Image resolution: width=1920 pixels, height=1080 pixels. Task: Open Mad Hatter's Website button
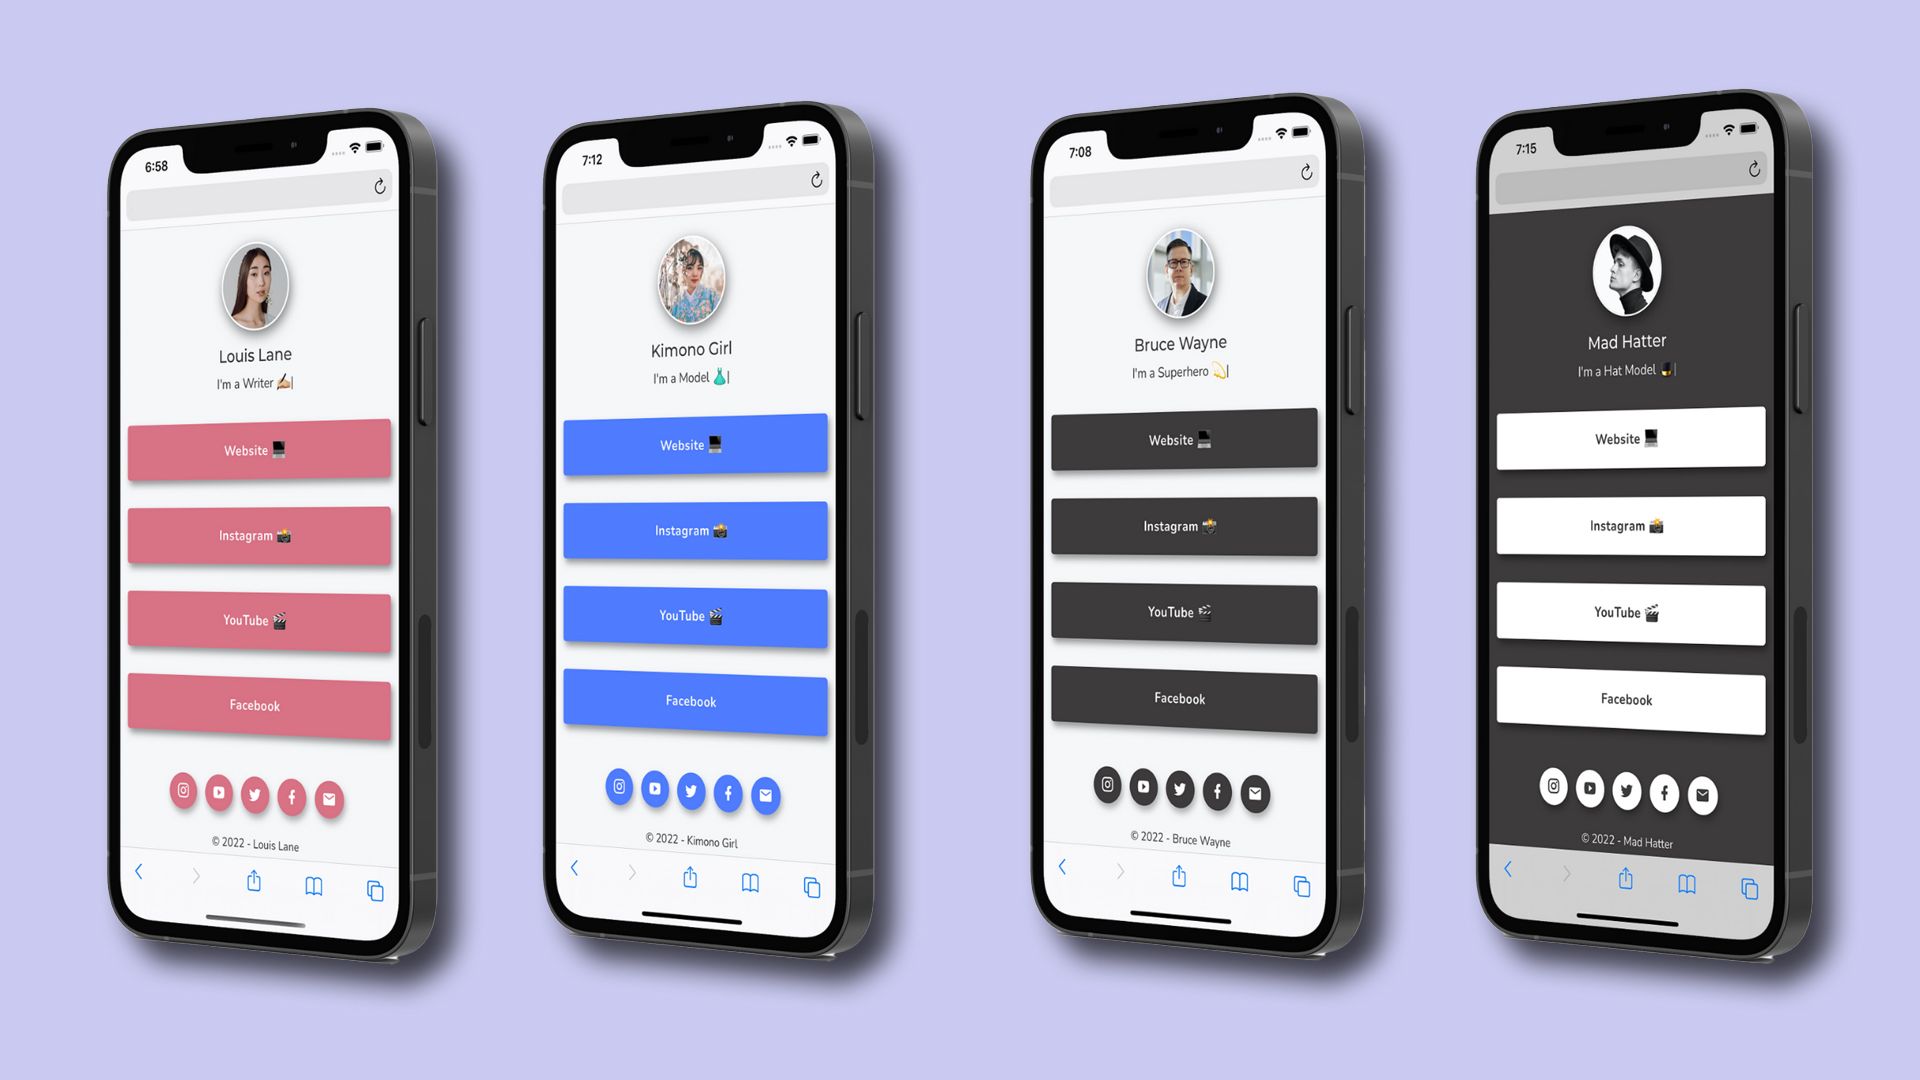(1627, 438)
